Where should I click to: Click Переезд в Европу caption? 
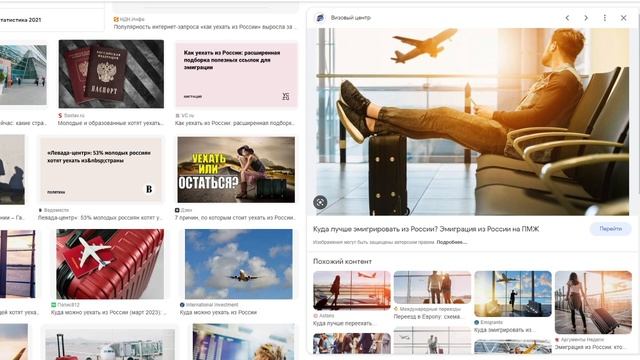[429, 316]
